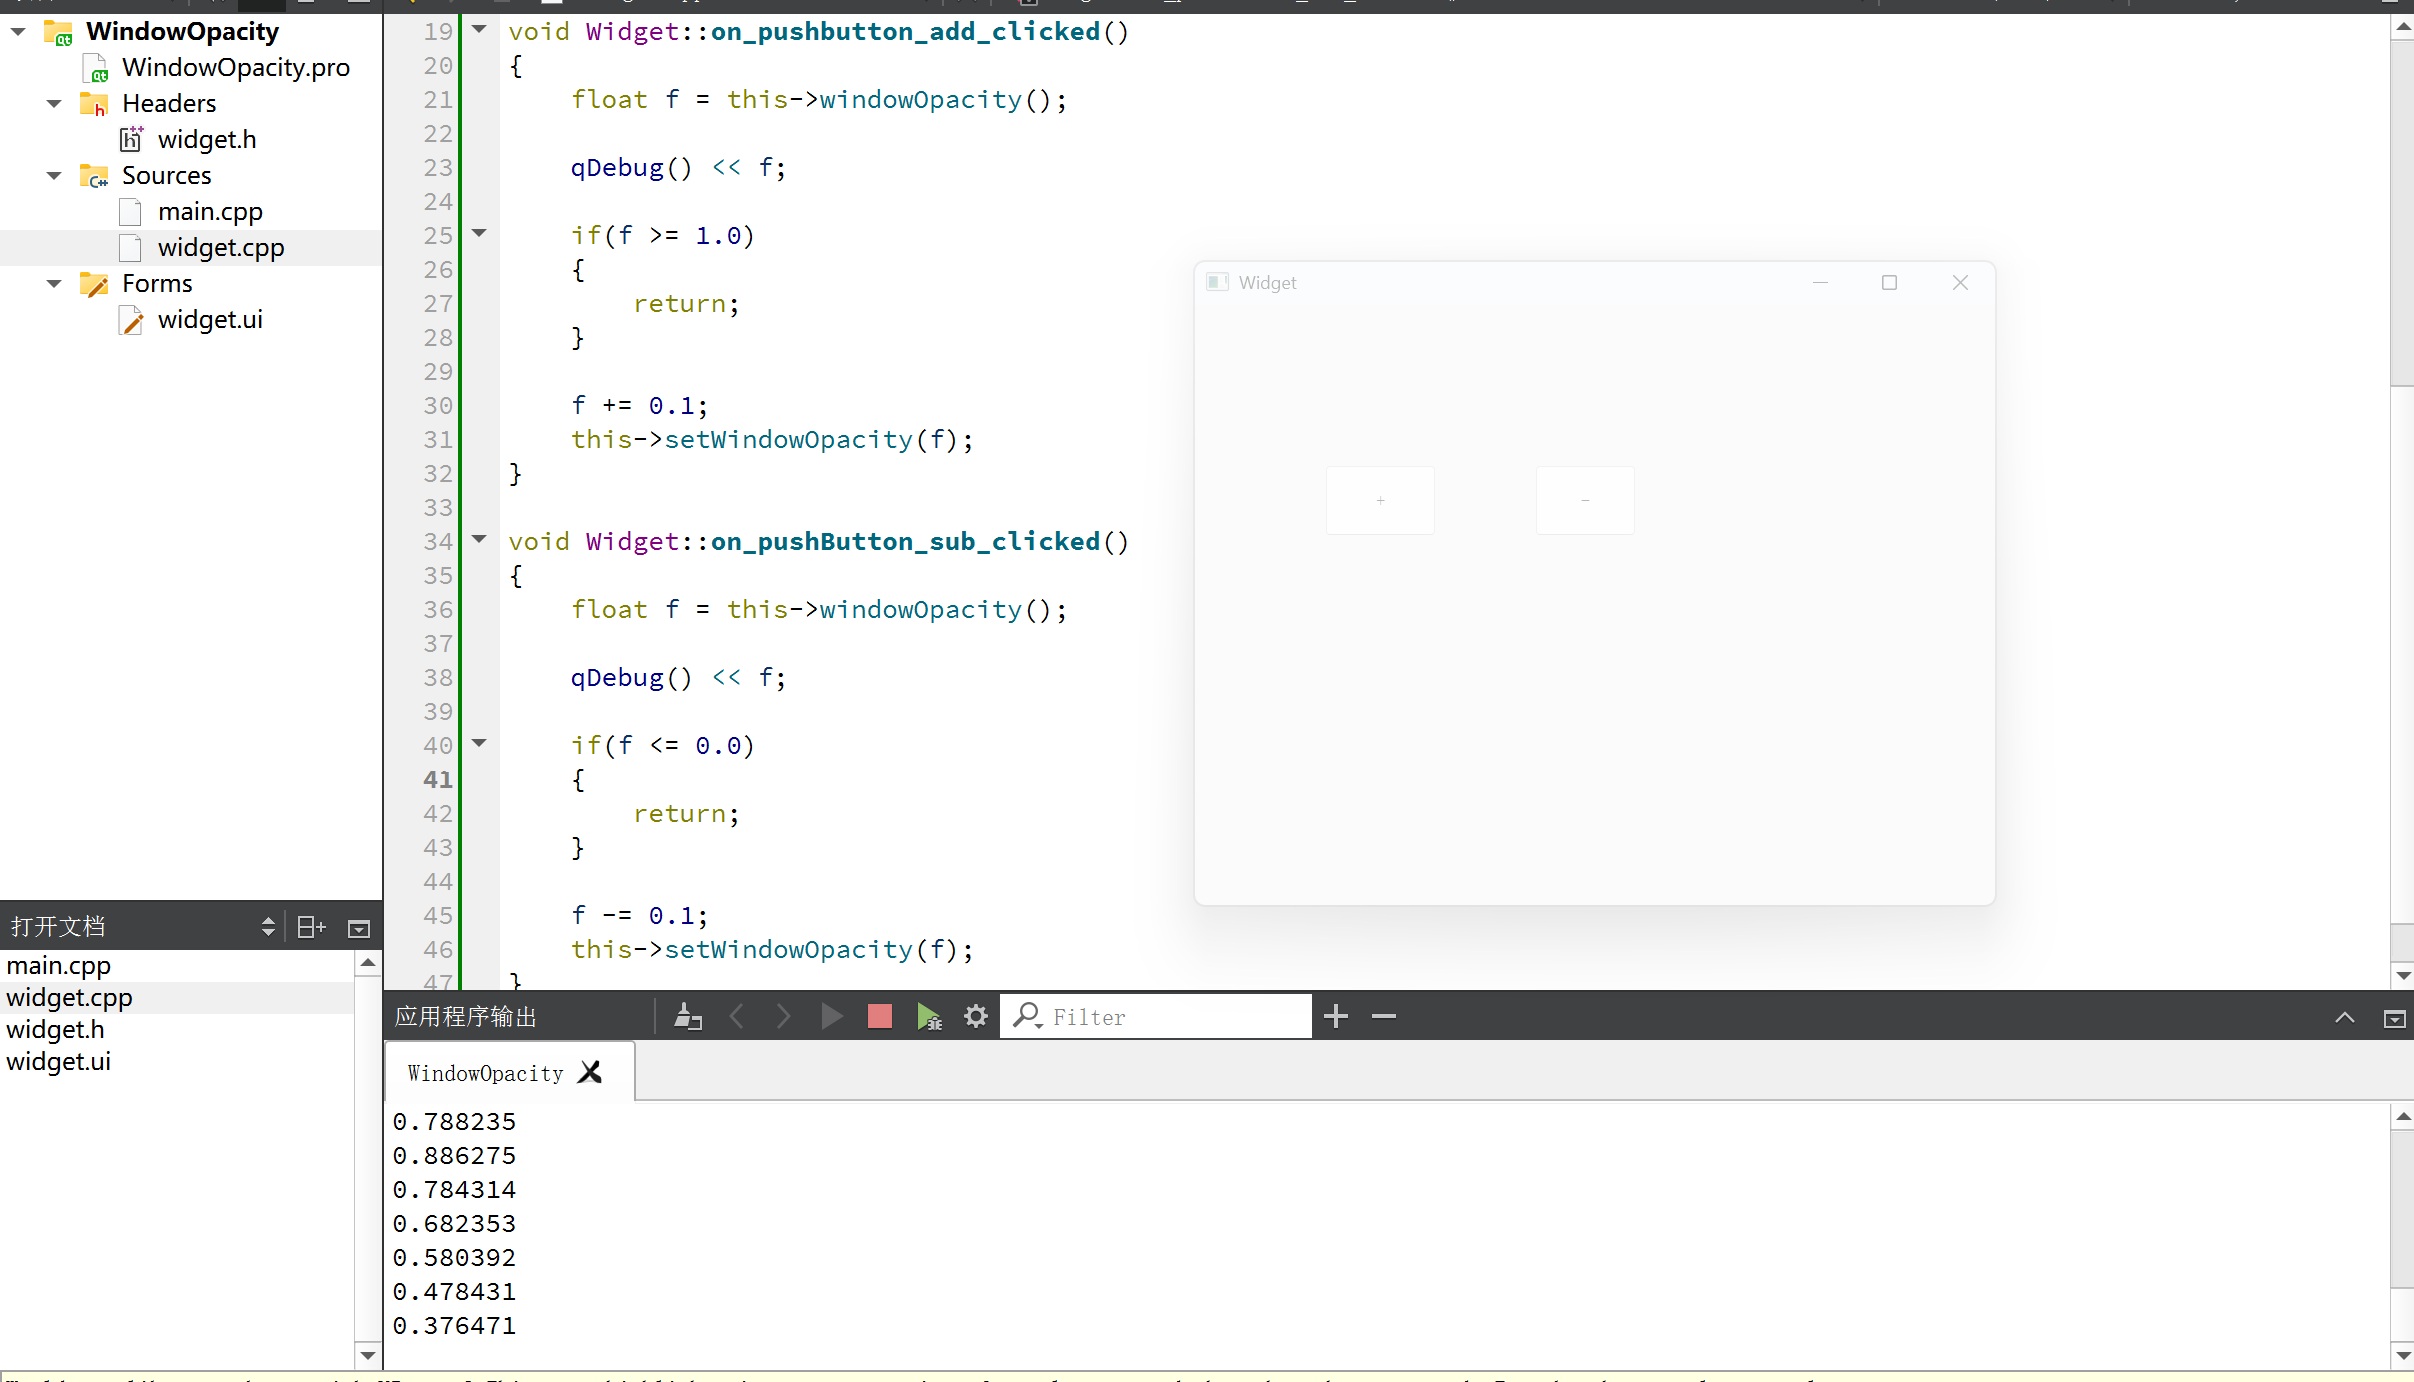Collapse the Headers folder in project tree
Viewport: 2414px width, 1382px height.
[54, 104]
